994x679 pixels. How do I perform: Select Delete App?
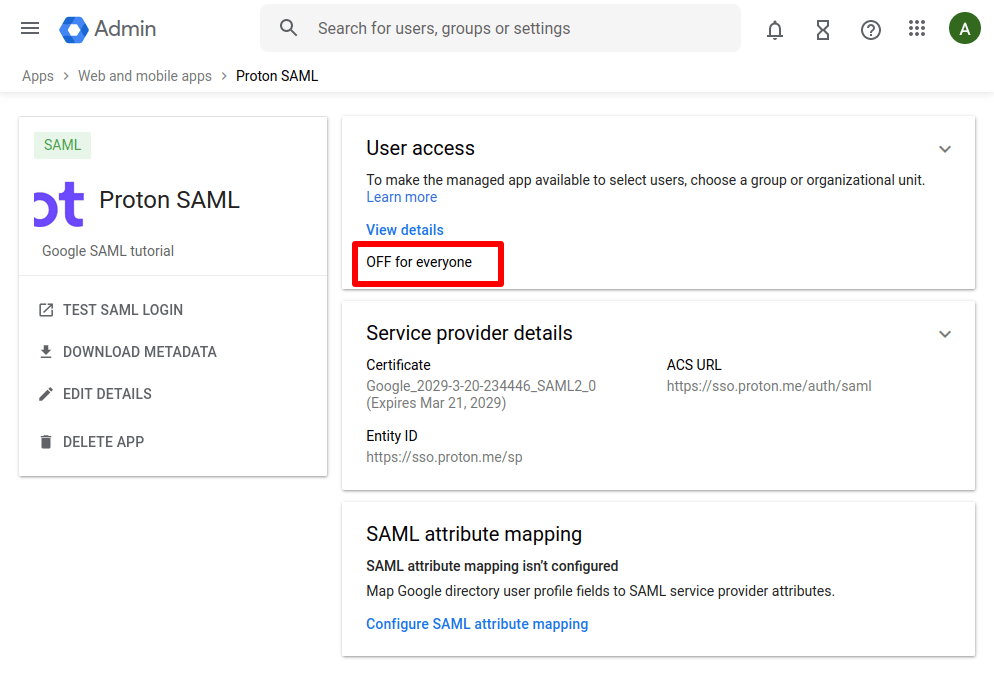click(103, 442)
